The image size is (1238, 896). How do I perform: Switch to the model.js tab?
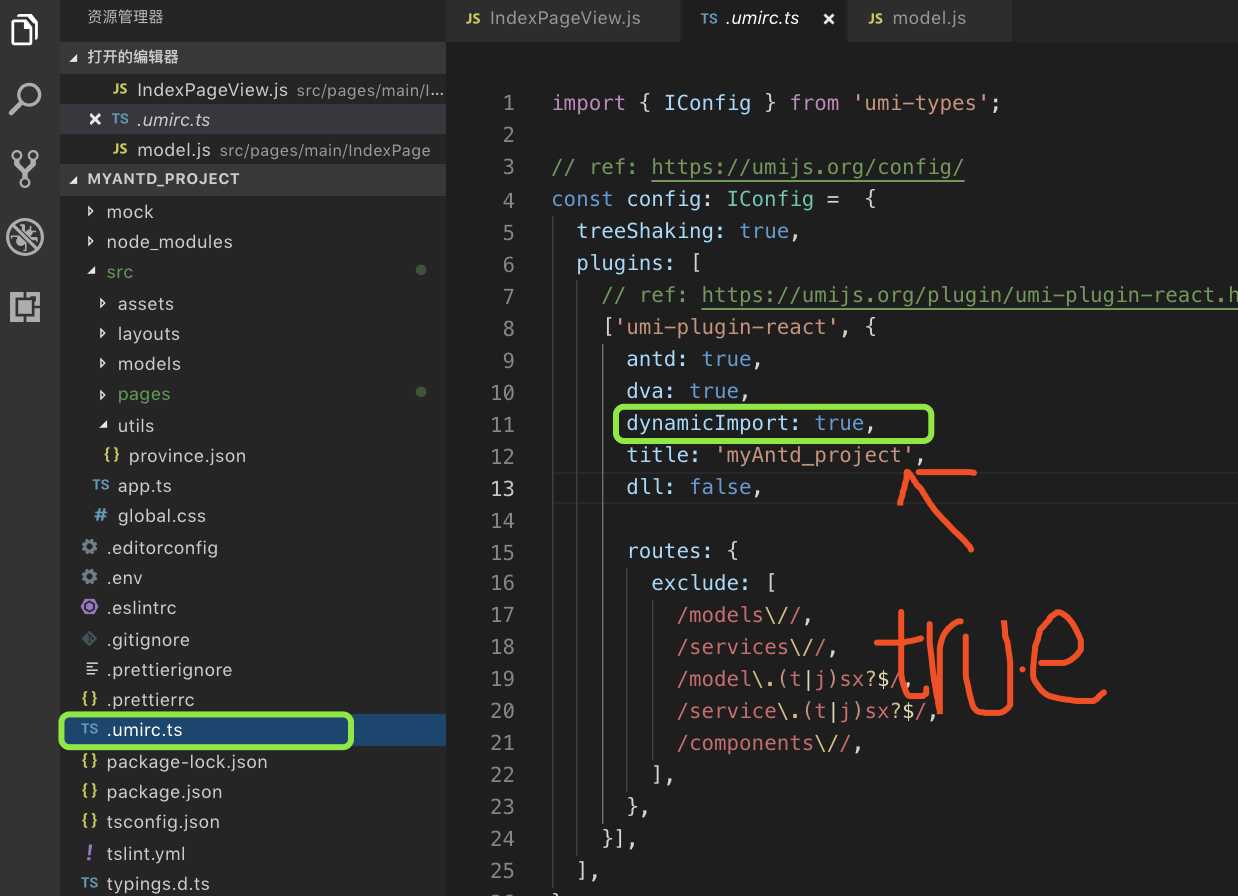click(929, 18)
